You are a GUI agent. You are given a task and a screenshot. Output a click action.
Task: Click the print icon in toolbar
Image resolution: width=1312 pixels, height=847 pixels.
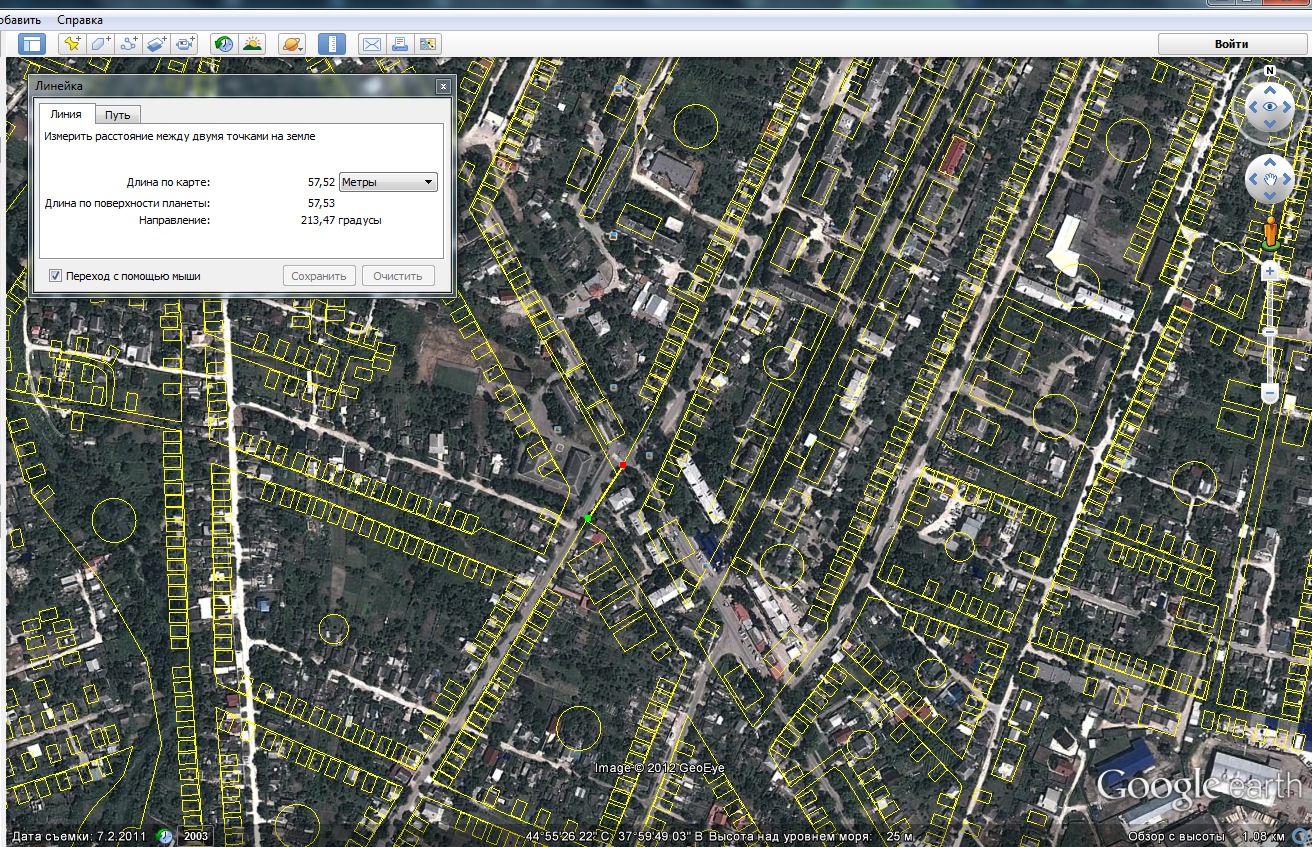(x=400, y=44)
